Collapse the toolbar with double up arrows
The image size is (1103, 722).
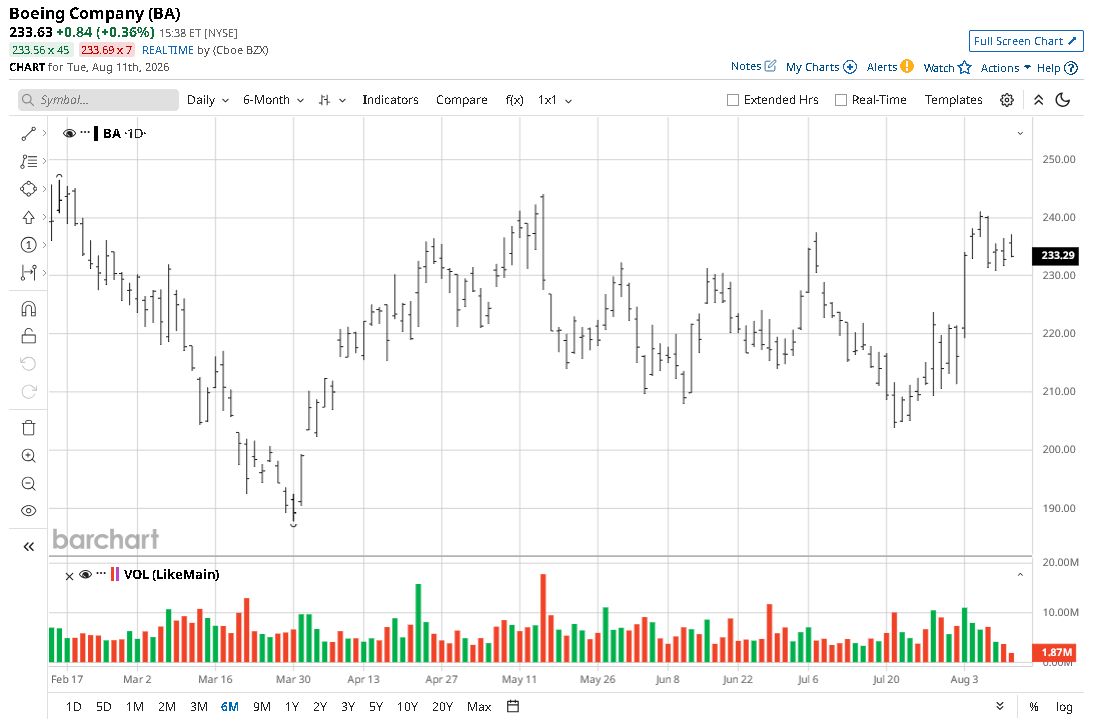tap(1038, 100)
